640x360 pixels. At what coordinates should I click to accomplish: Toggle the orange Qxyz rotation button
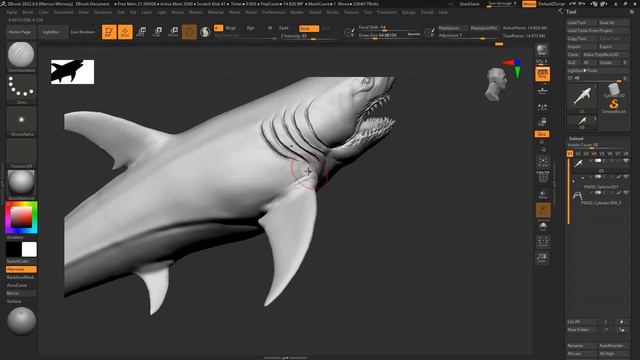click(x=542, y=134)
